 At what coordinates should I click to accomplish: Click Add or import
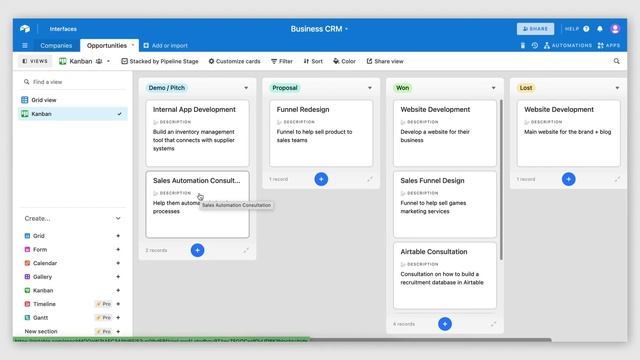pyautogui.click(x=165, y=45)
